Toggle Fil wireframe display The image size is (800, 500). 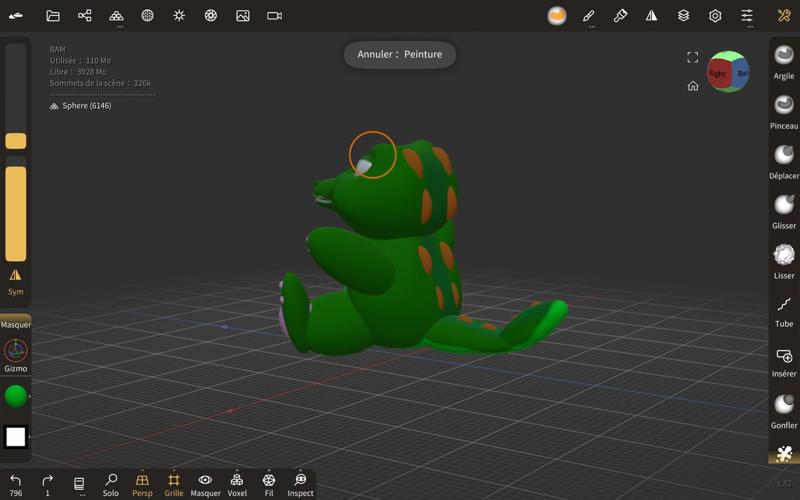[x=269, y=485]
